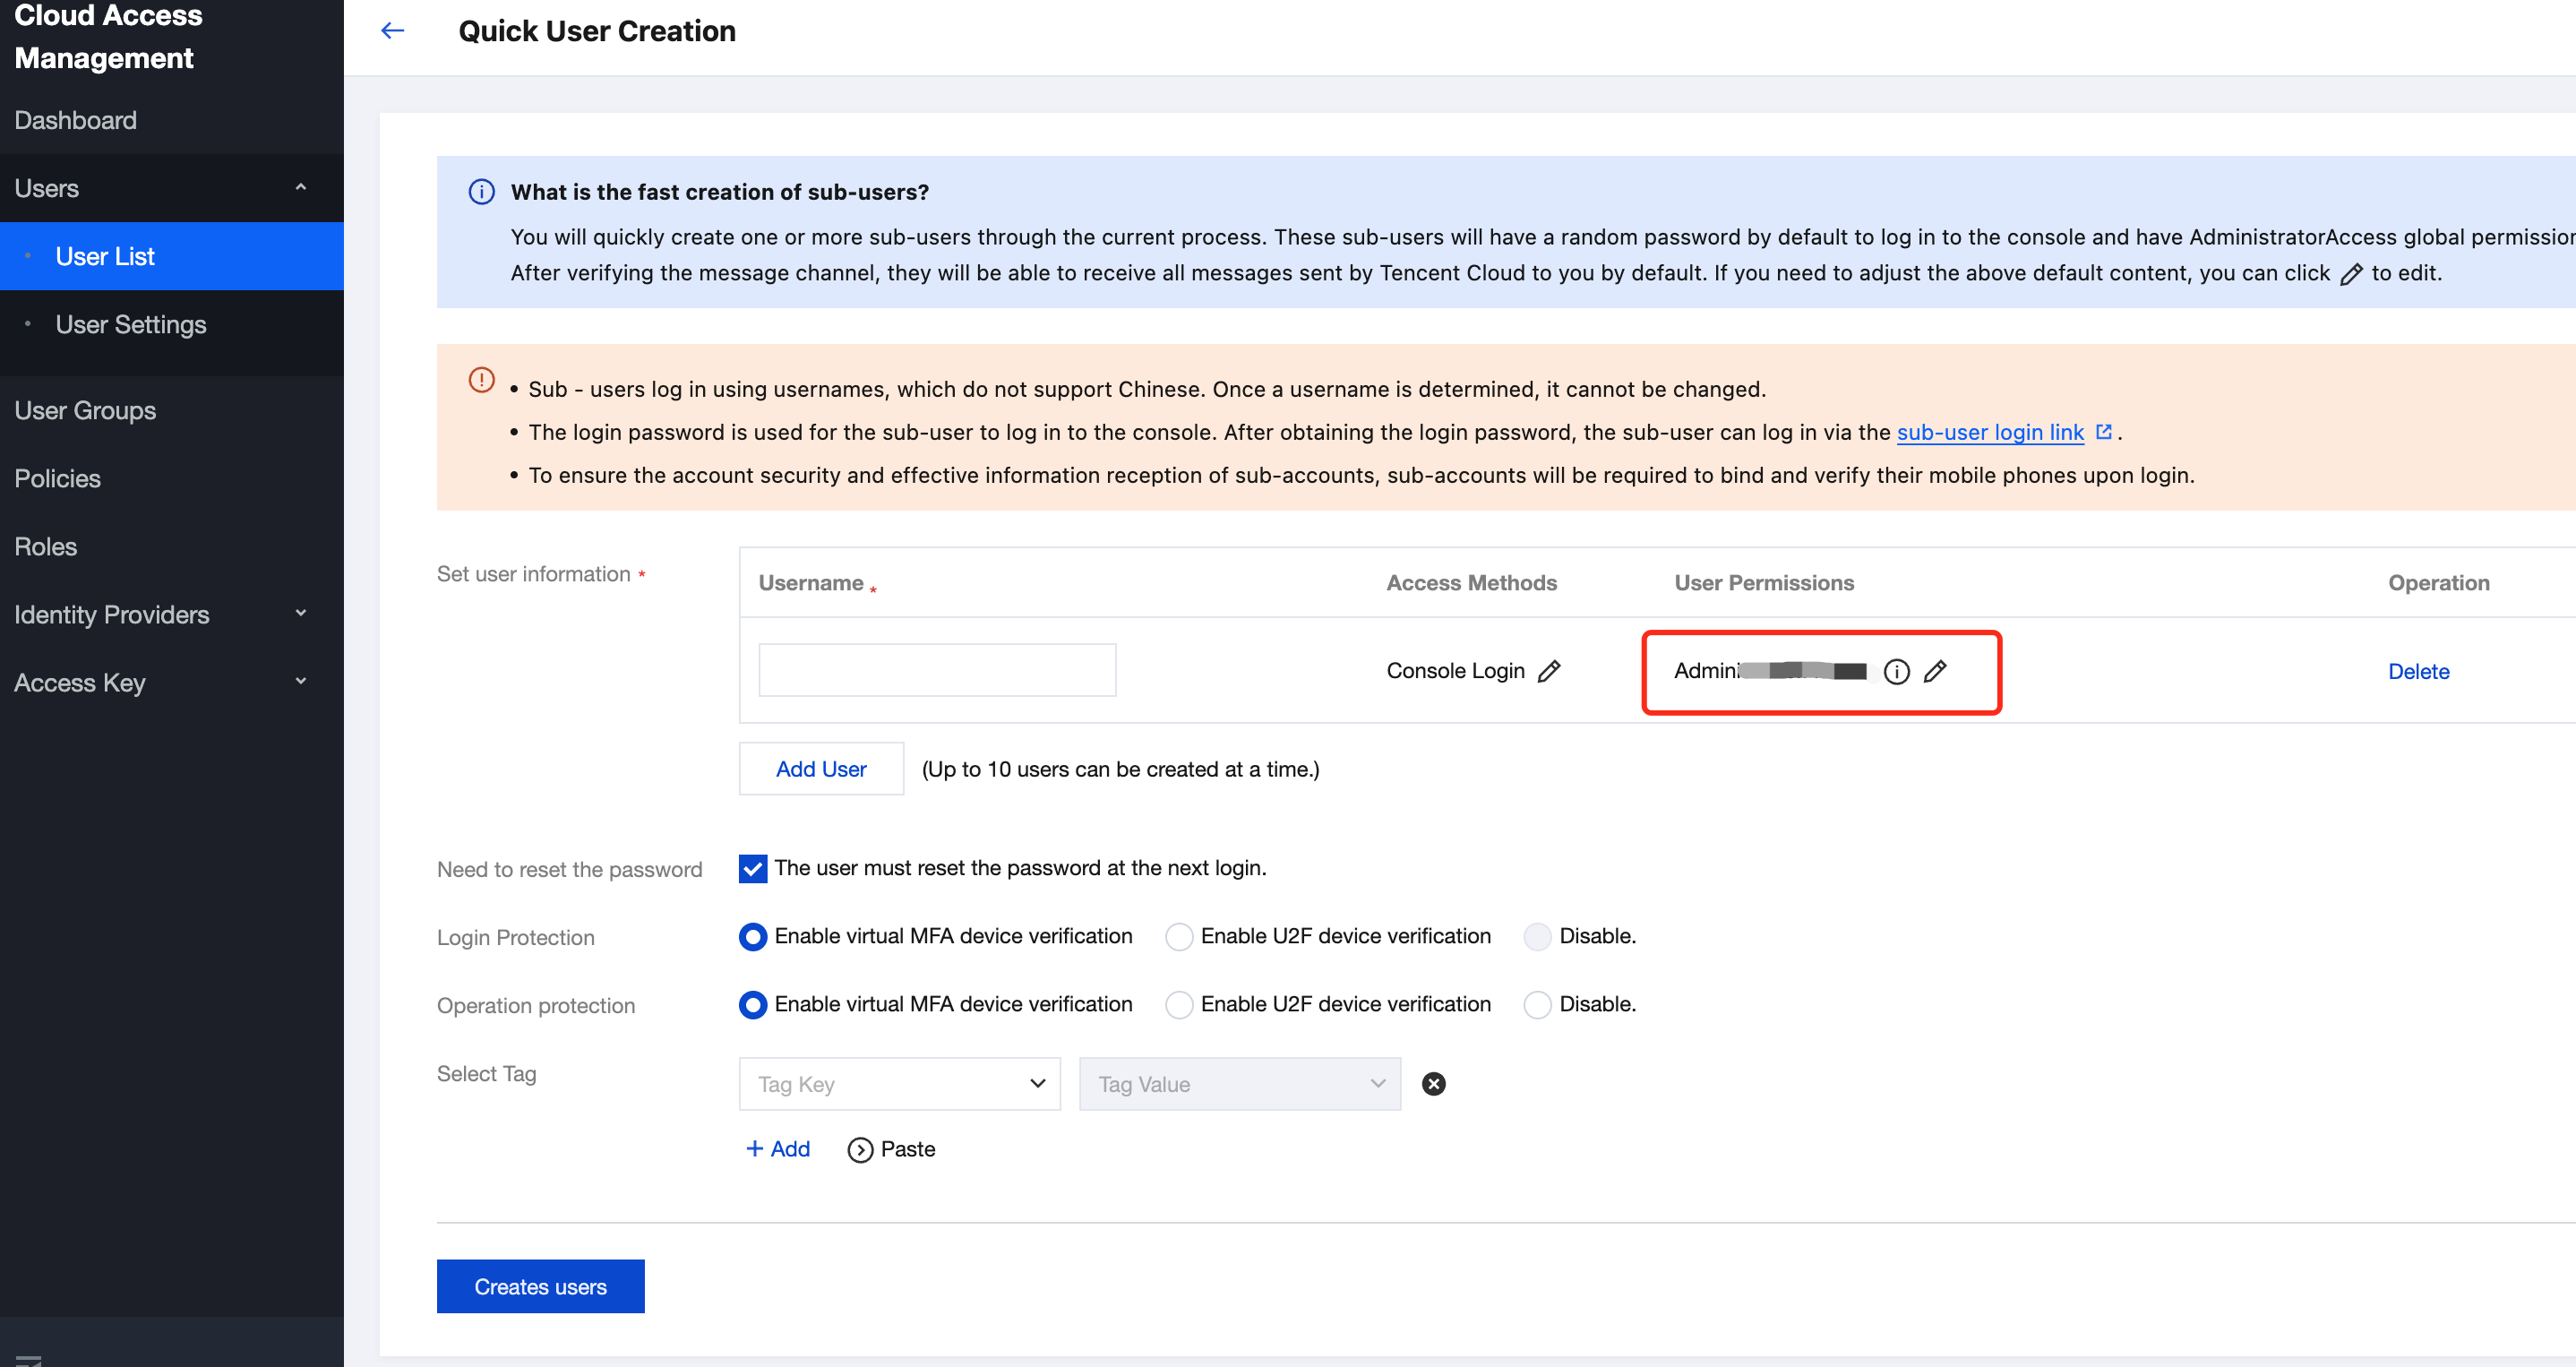Click plus Add tag icon
The image size is (2576, 1367).
(x=755, y=1149)
